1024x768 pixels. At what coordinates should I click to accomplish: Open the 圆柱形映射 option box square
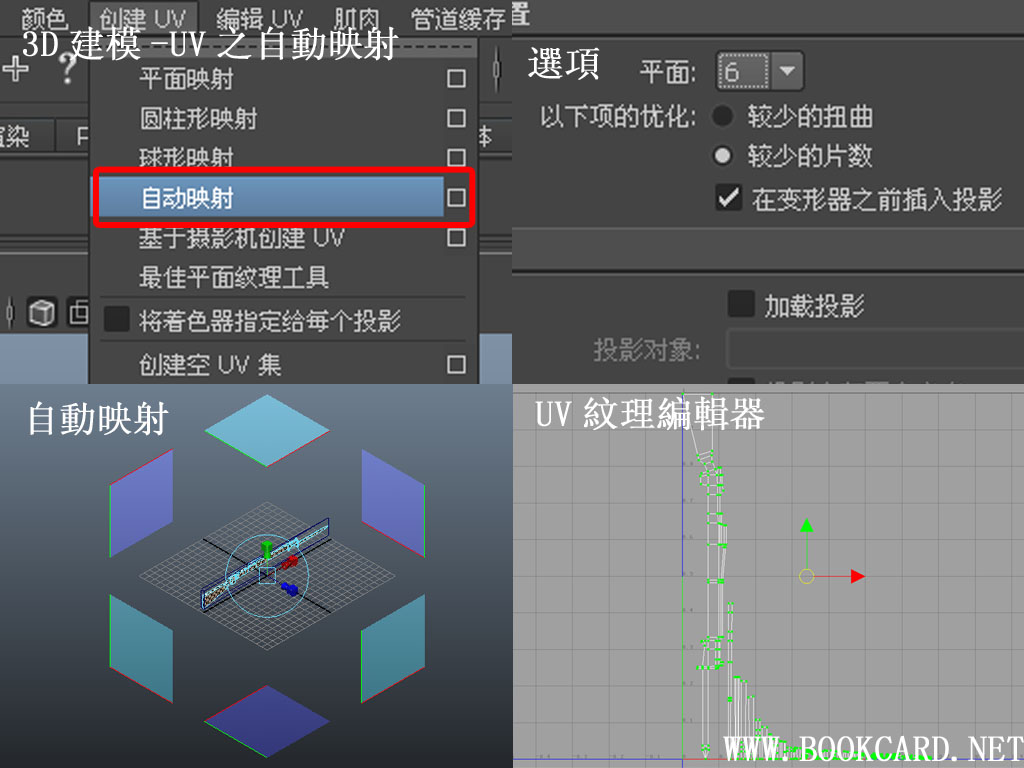[455, 118]
